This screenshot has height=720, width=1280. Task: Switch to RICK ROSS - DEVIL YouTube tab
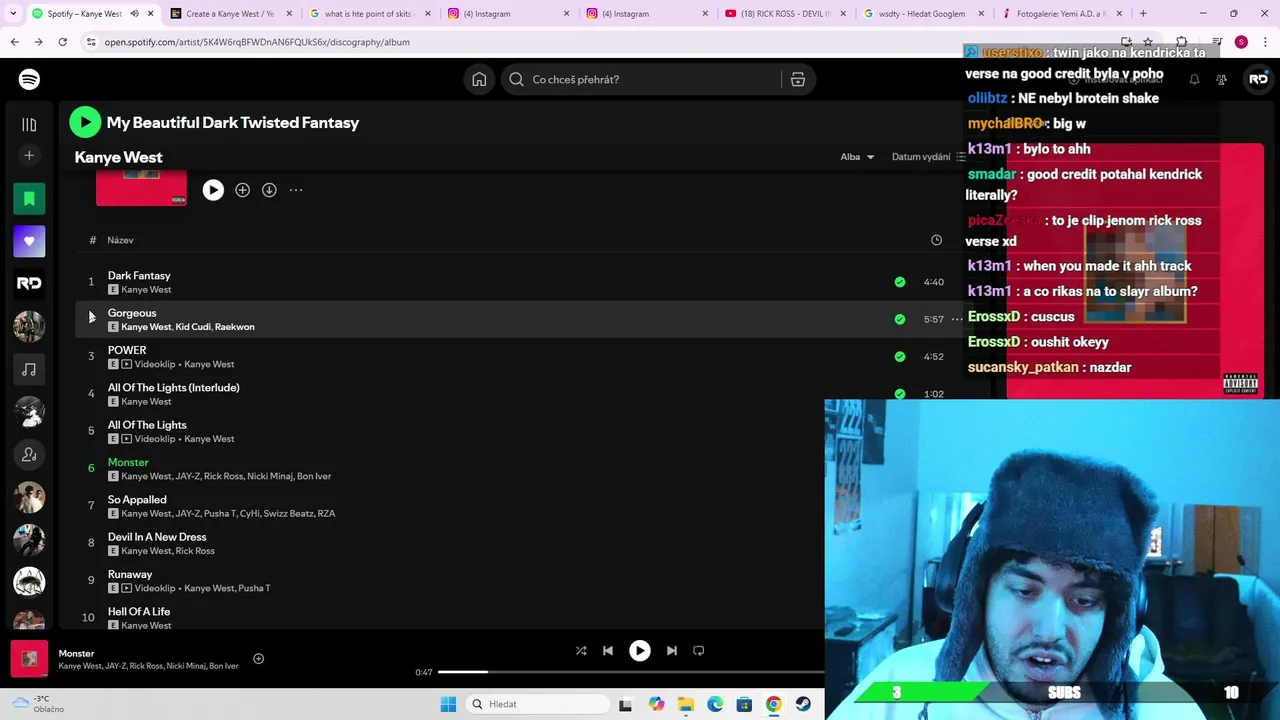point(785,14)
